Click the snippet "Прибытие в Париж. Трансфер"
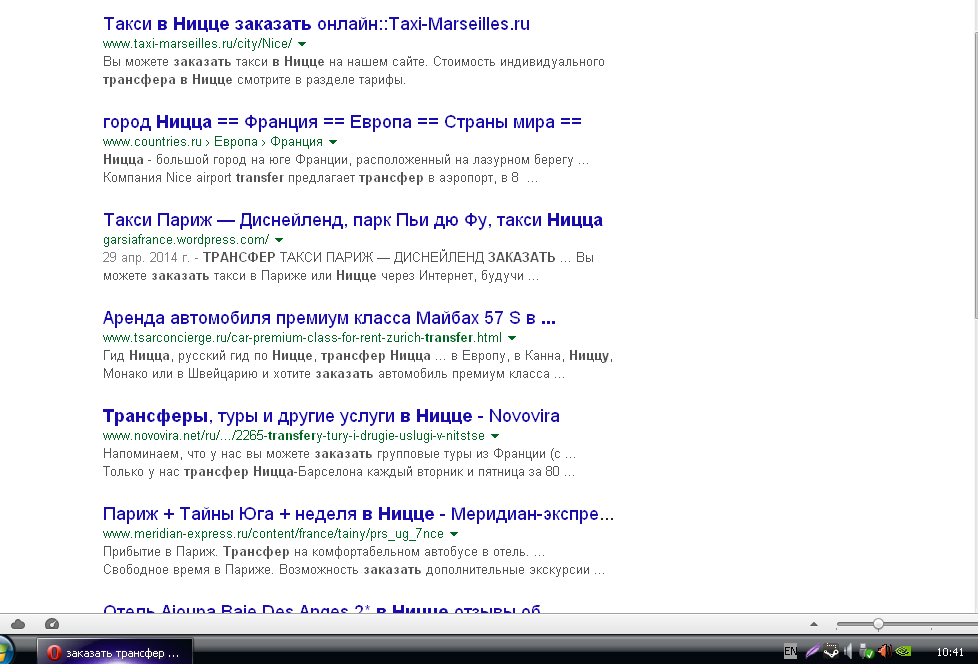 point(354,561)
